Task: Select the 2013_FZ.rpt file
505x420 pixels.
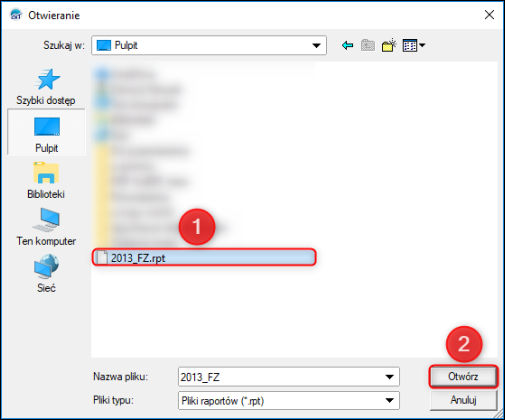Action: point(204,258)
